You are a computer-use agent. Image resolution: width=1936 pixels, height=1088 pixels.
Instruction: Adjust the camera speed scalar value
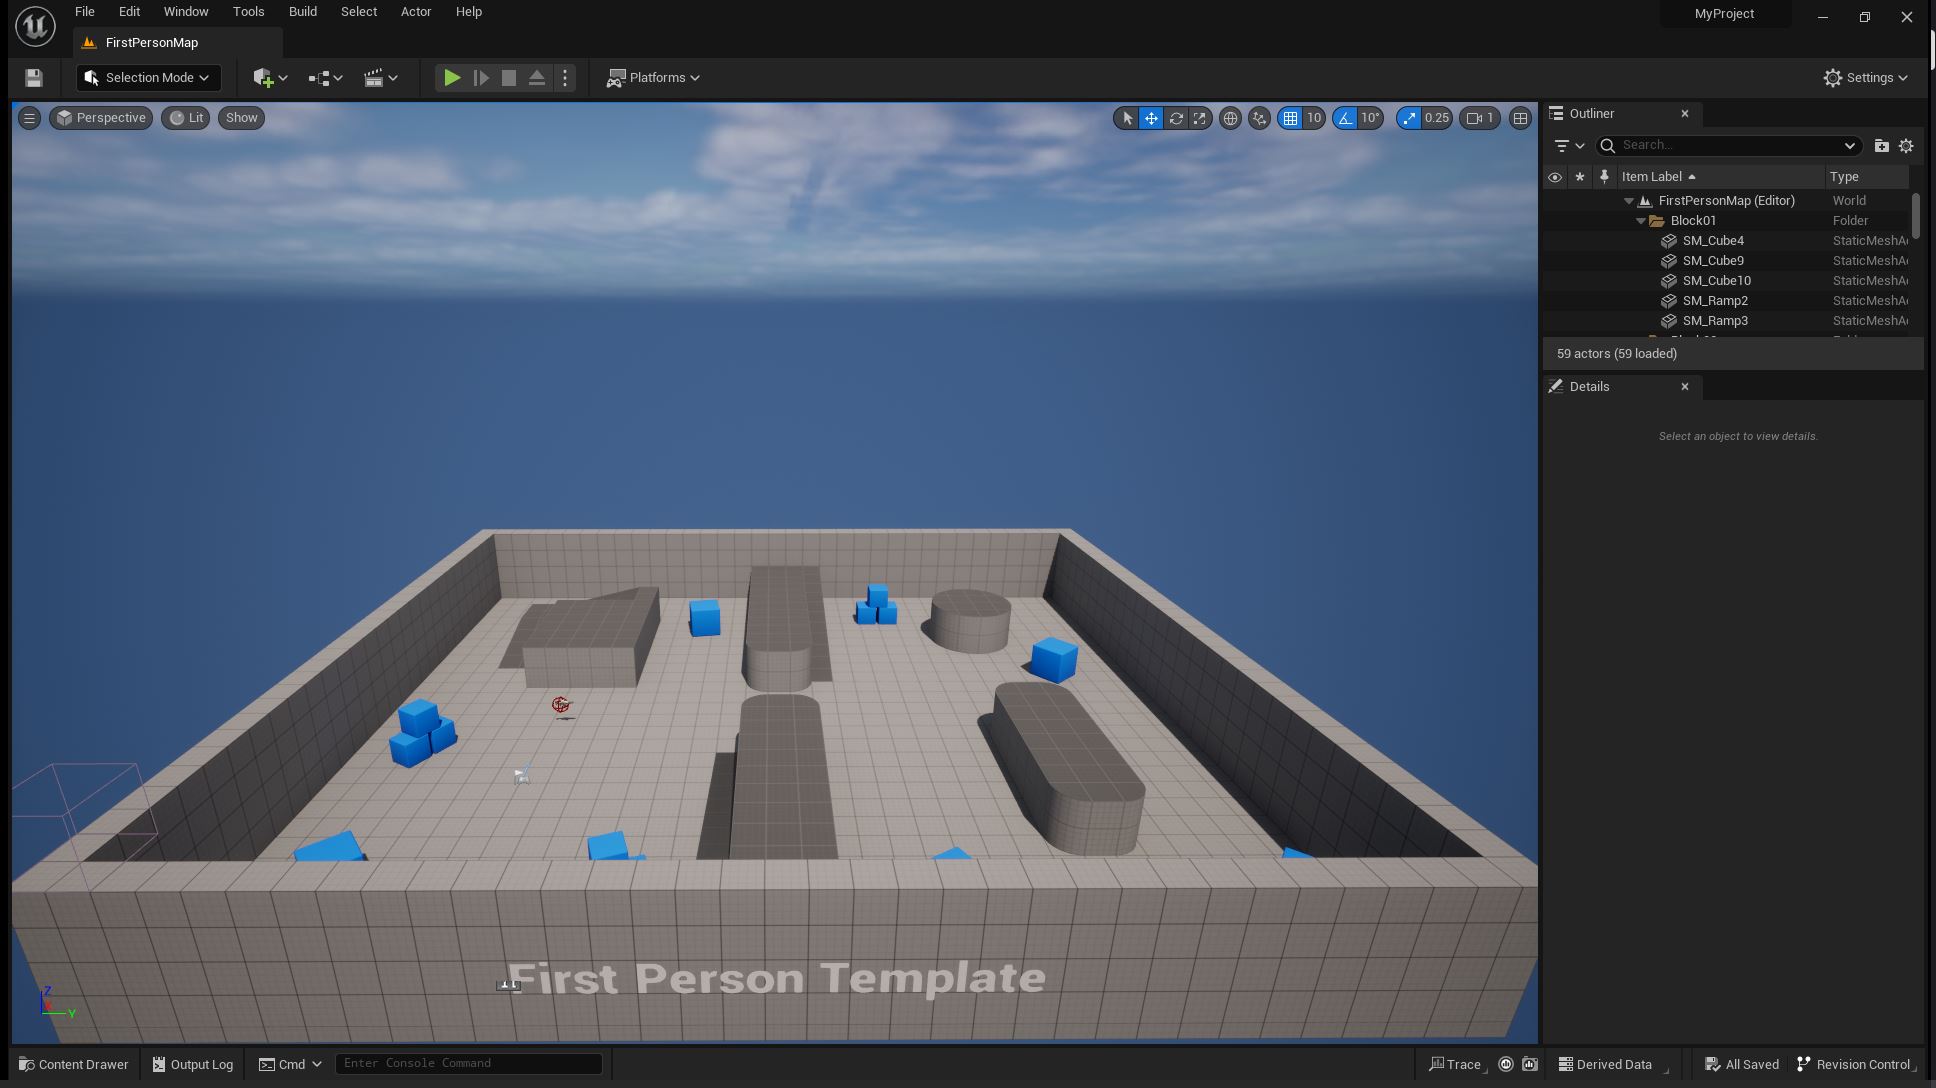1437,118
